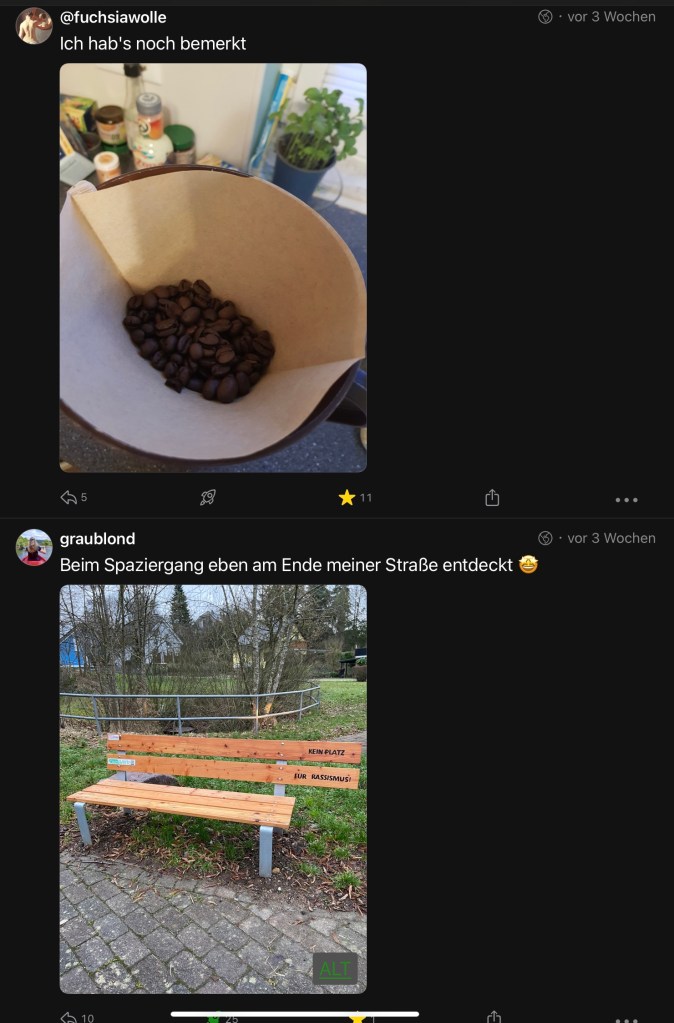
Task: Share graublond's bench post
Action: click(x=494, y=1017)
